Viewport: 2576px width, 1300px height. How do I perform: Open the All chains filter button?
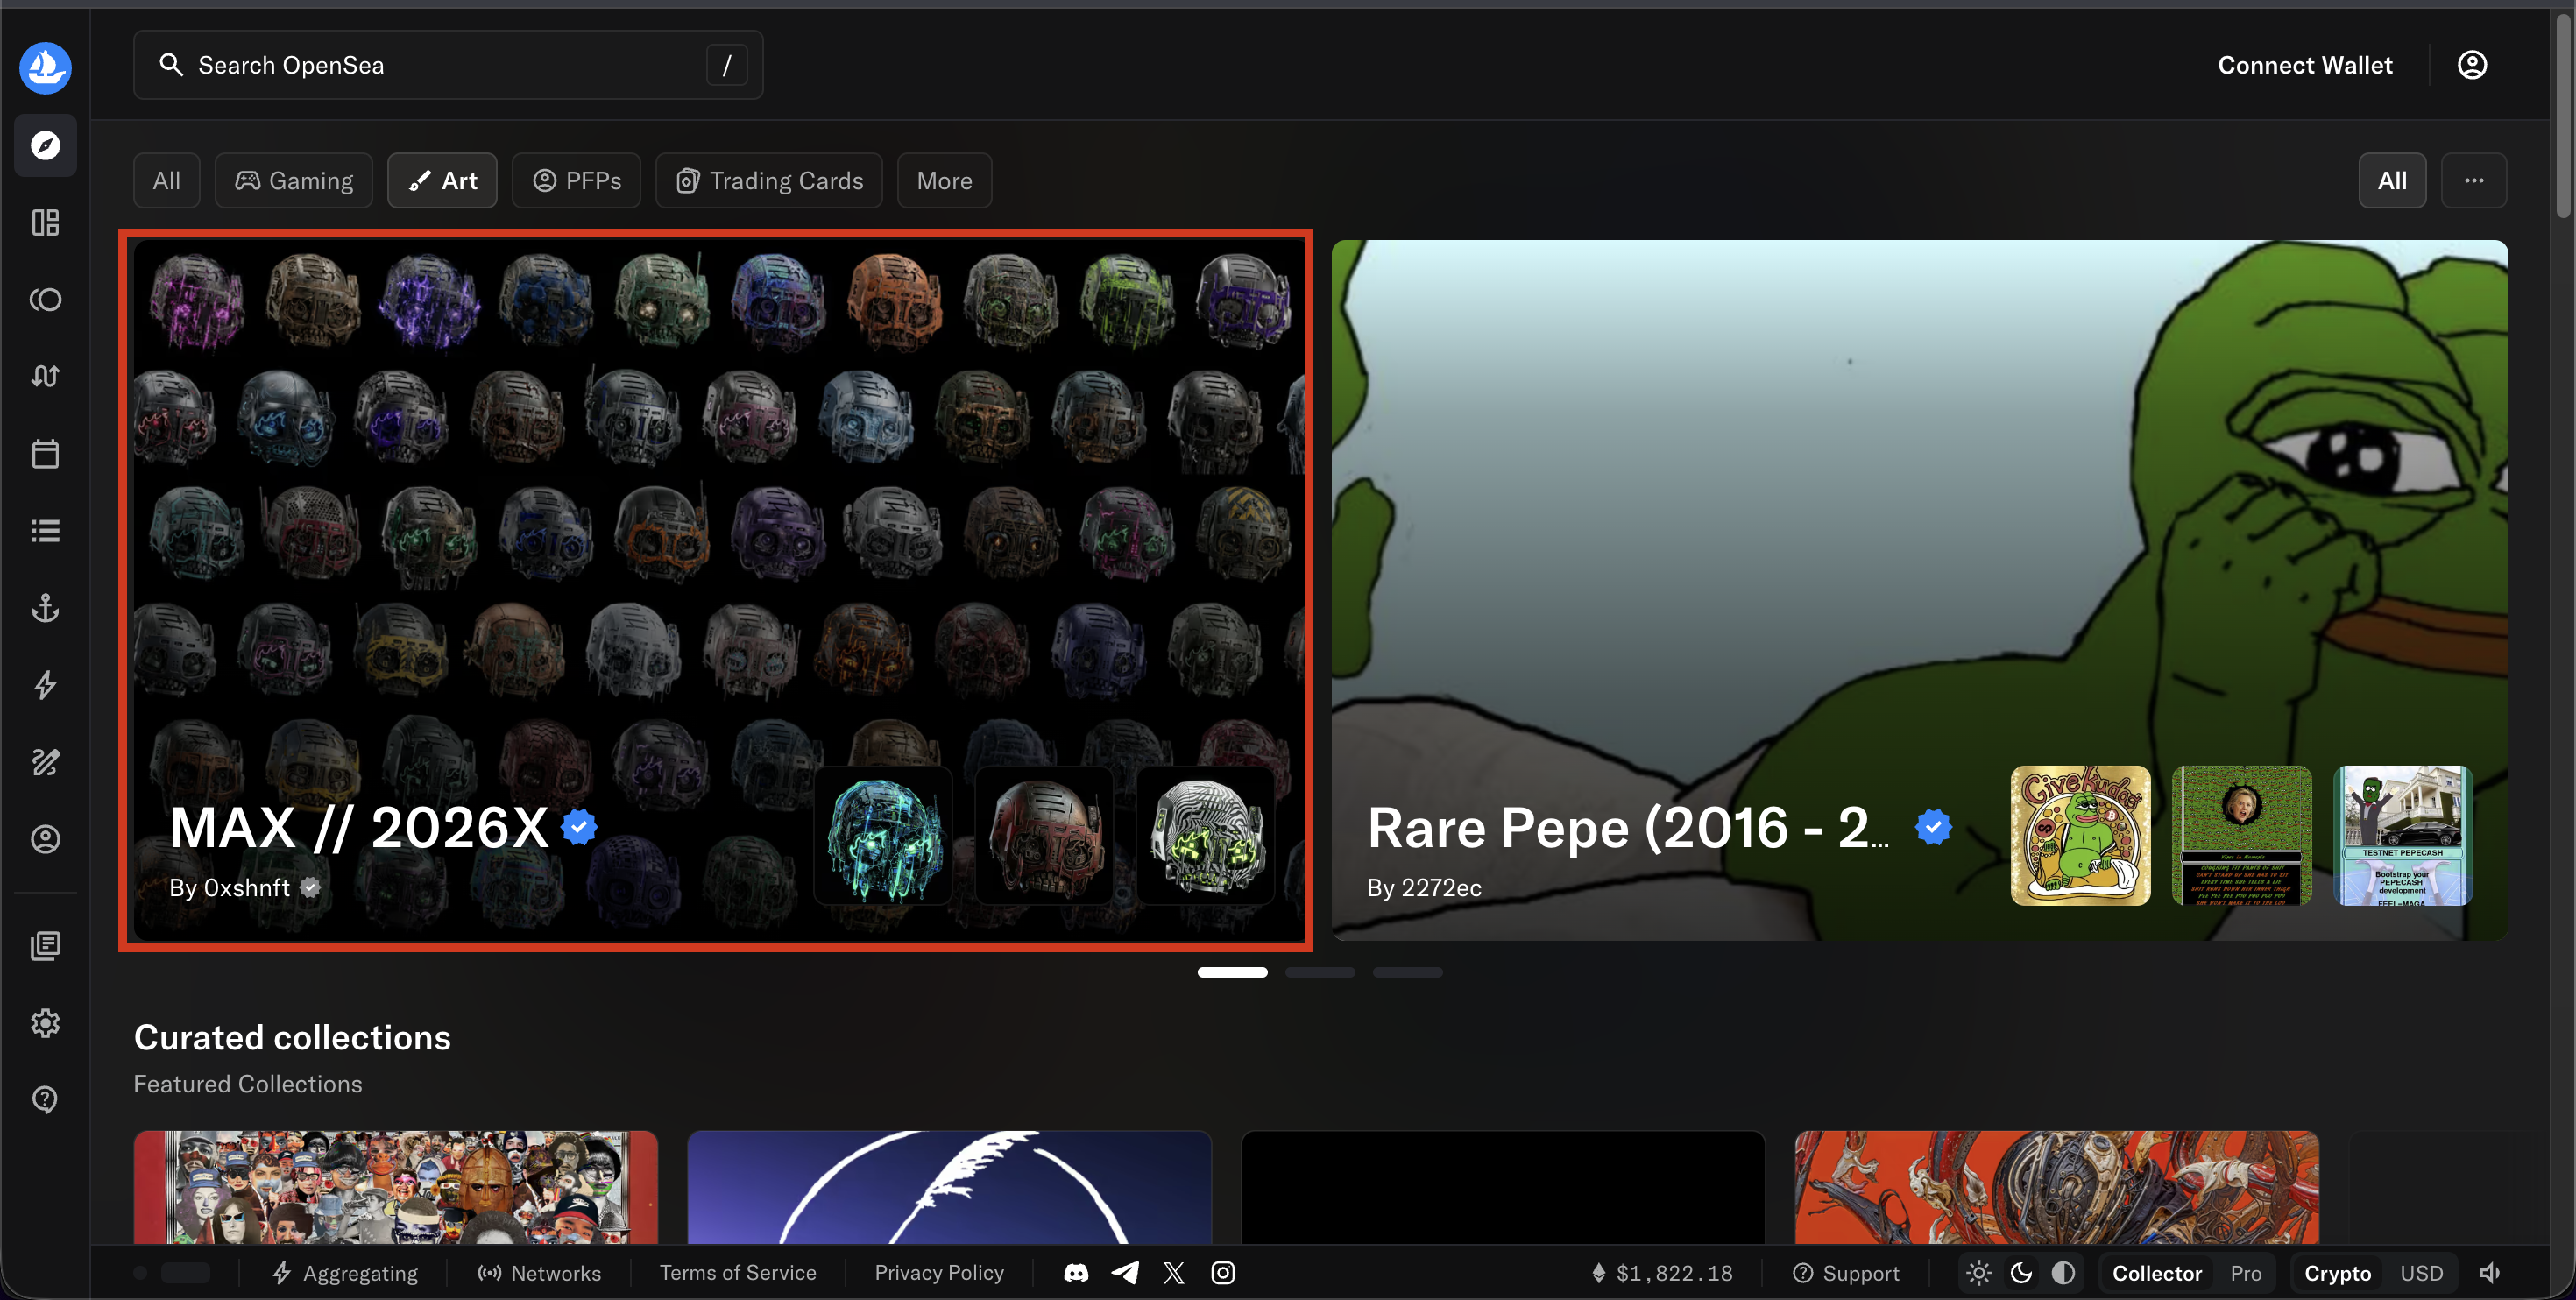[x=2392, y=181]
